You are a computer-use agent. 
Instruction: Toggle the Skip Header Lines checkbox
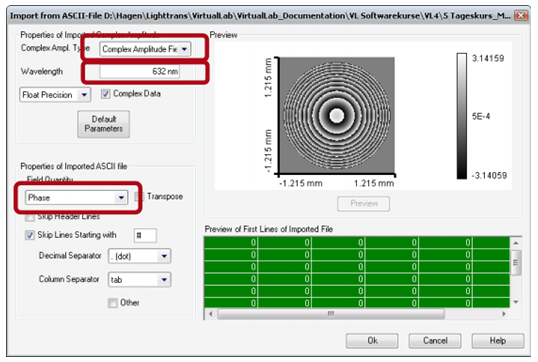30,217
